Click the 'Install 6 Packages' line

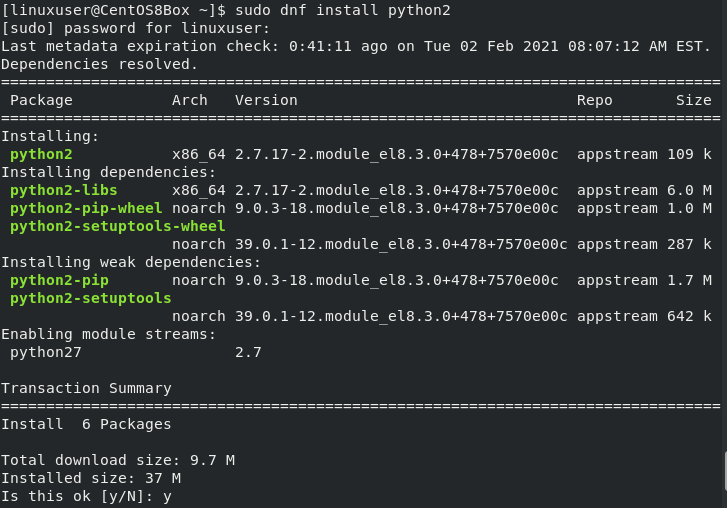pyautogui.click(x=86, y=424)
